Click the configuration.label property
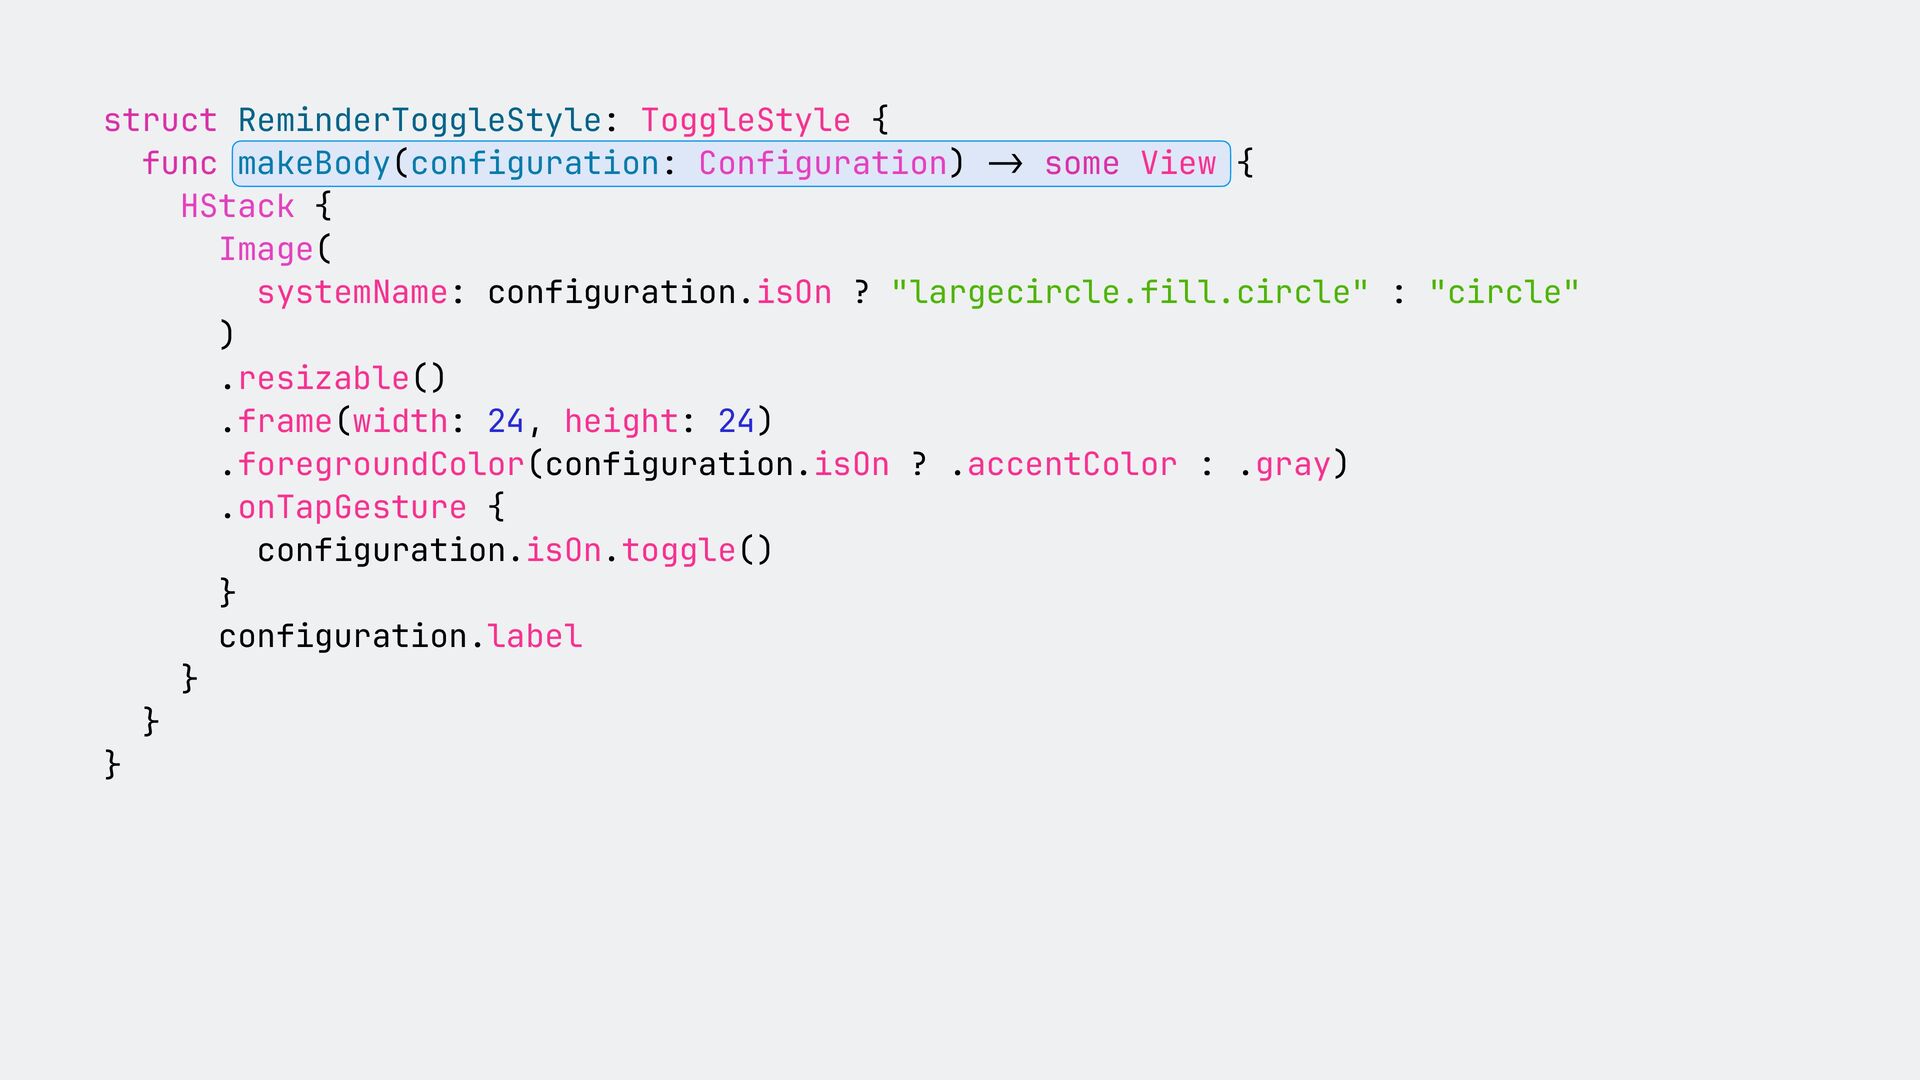This screenshot has height=1080, width=1920. (400, 637)
